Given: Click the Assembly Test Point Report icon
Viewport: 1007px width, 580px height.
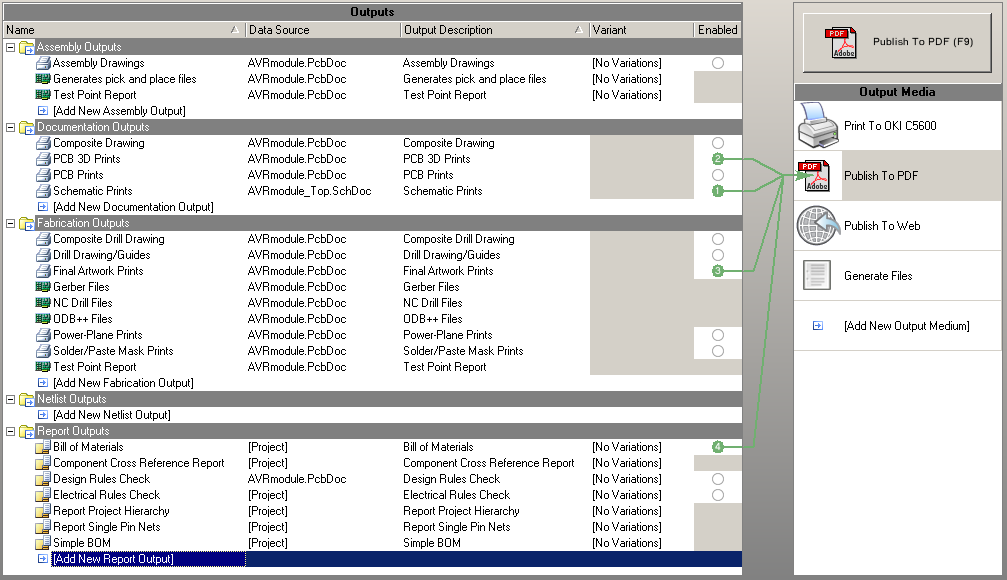Looking at the screenshot, I should tap(43, 95).
